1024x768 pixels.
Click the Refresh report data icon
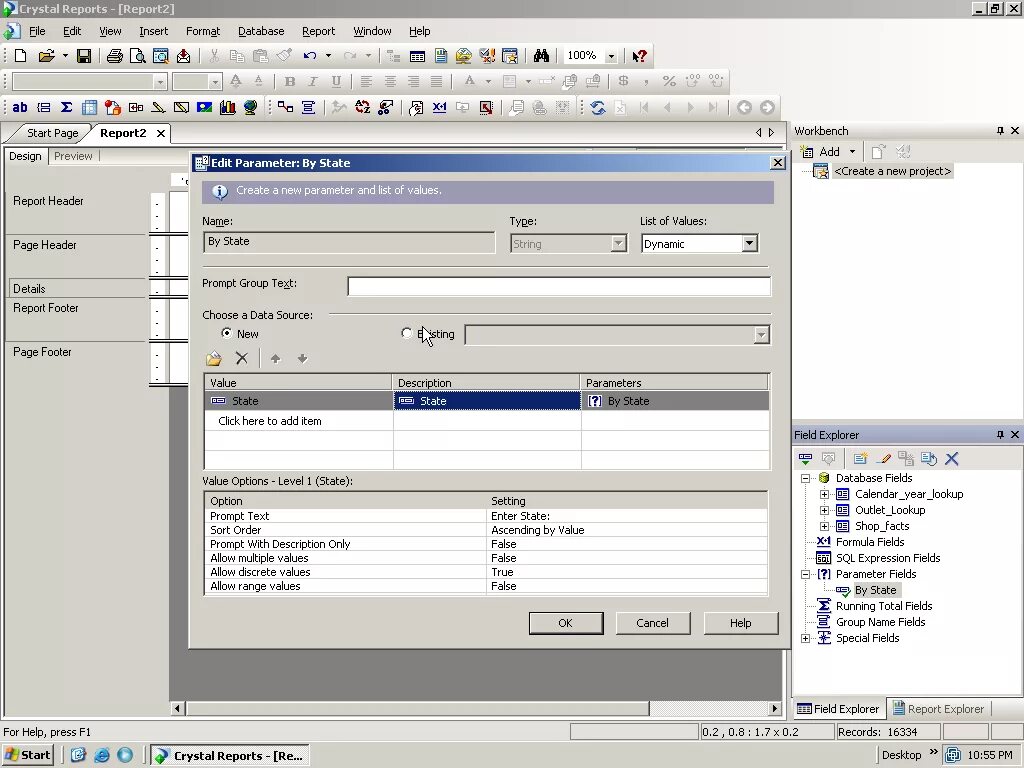[x=598, y=108]
